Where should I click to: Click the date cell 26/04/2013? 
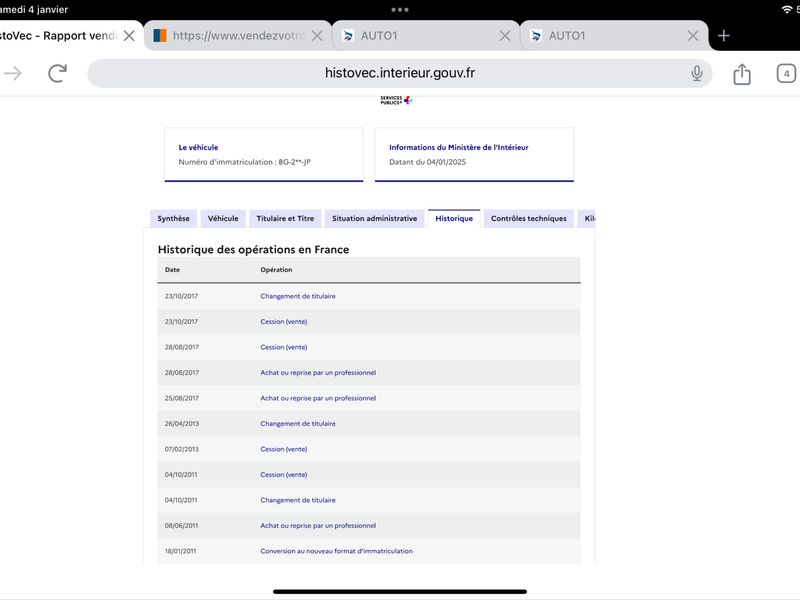(182, 423)
